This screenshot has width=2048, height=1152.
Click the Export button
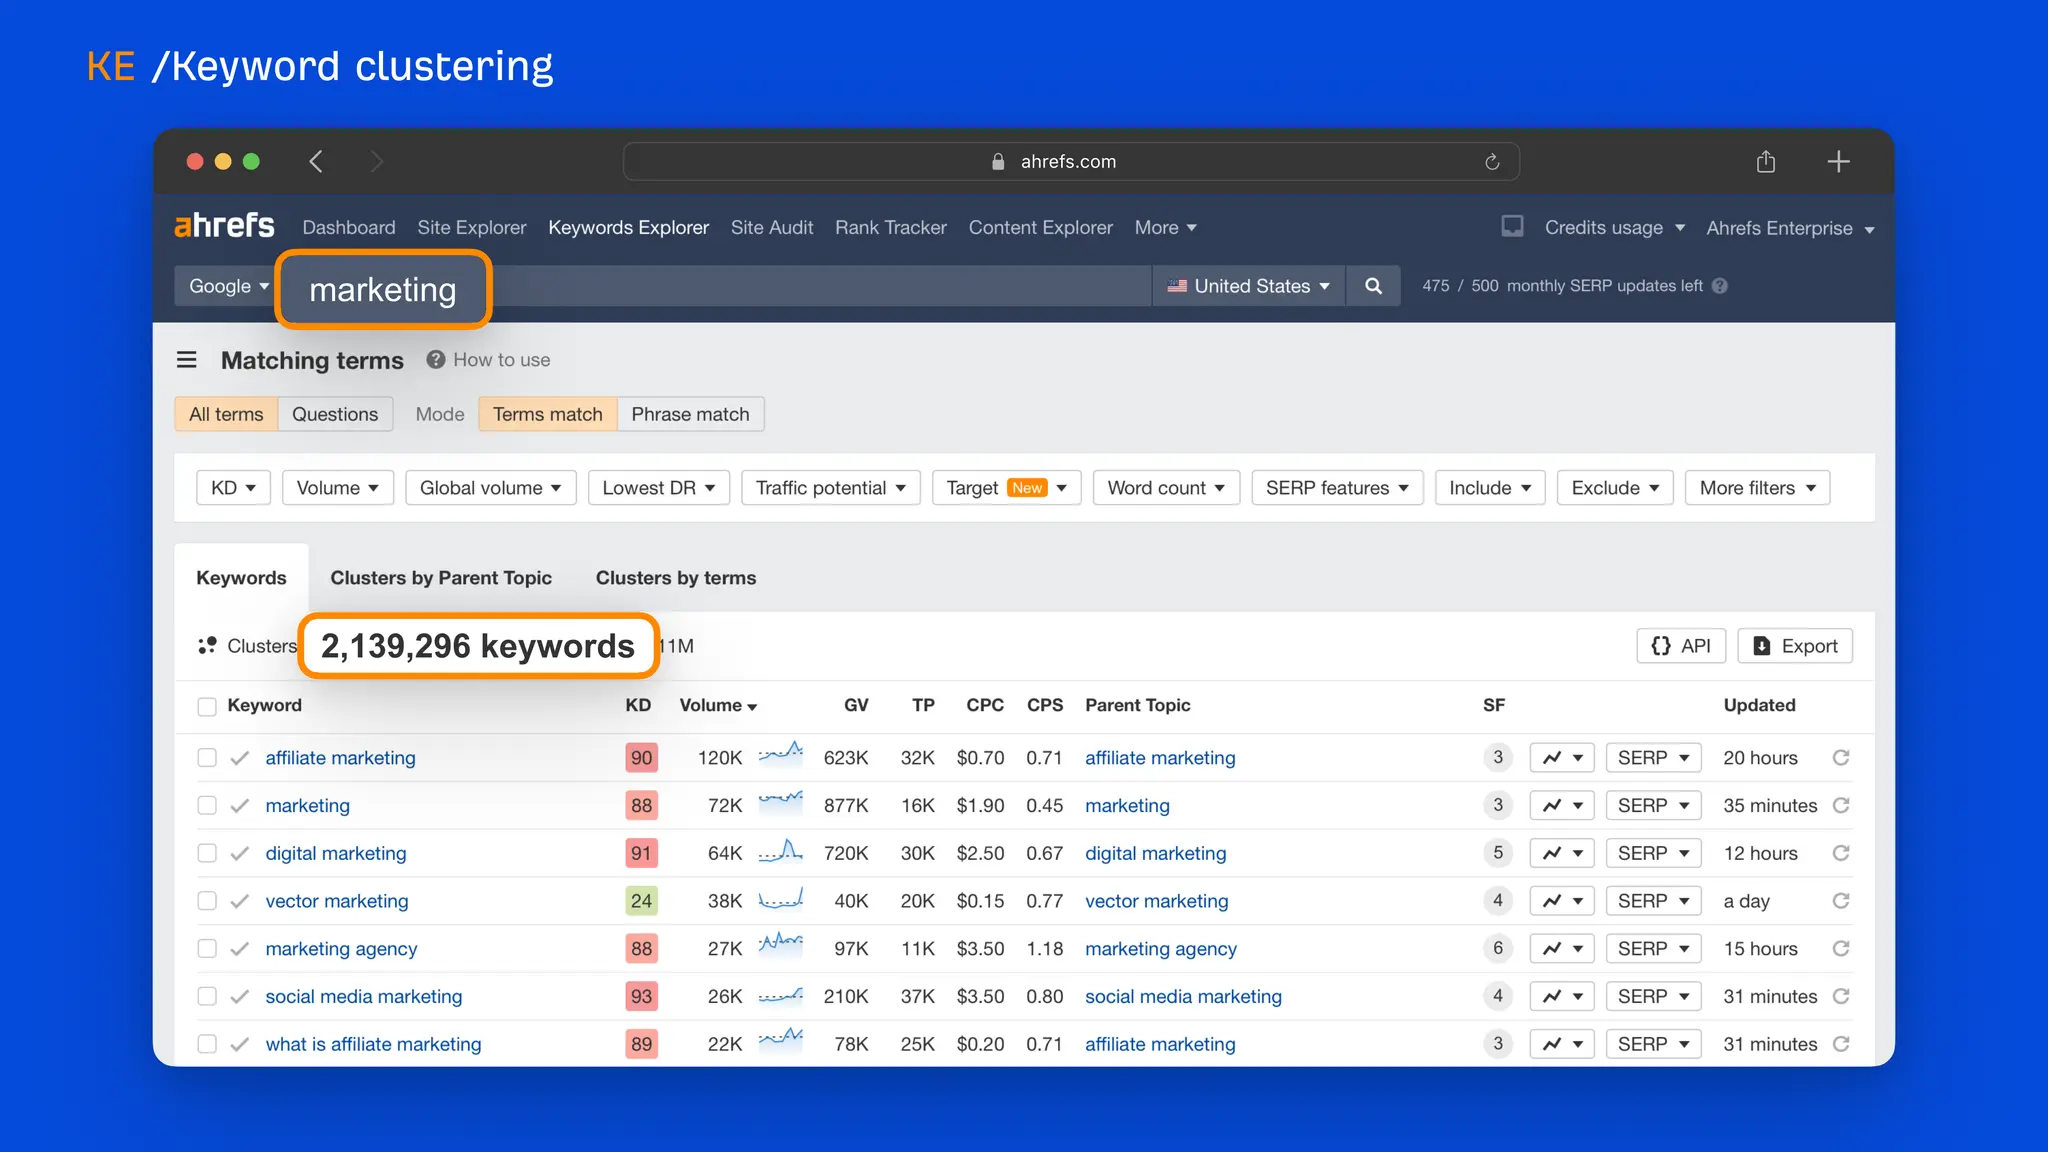coord(1795,646)
